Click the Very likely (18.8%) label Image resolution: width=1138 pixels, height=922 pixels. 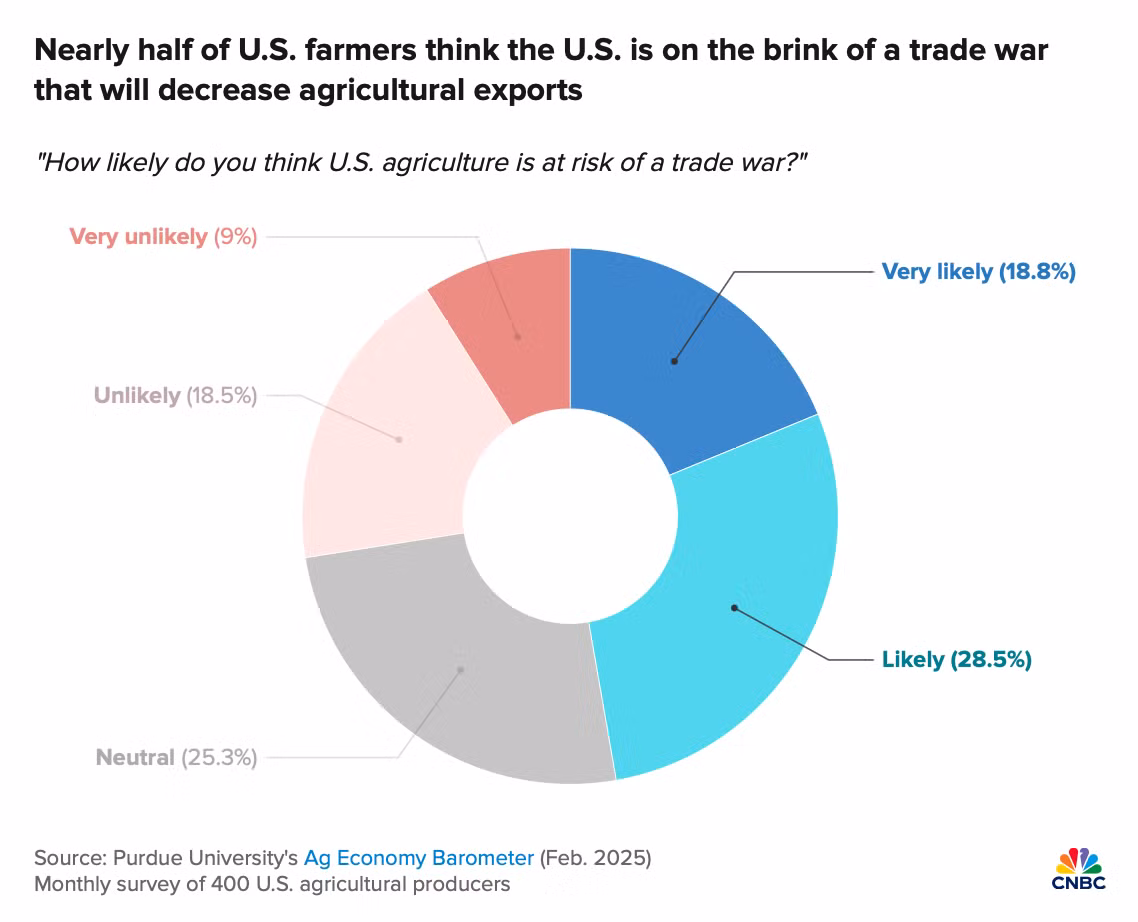[977, 271]
